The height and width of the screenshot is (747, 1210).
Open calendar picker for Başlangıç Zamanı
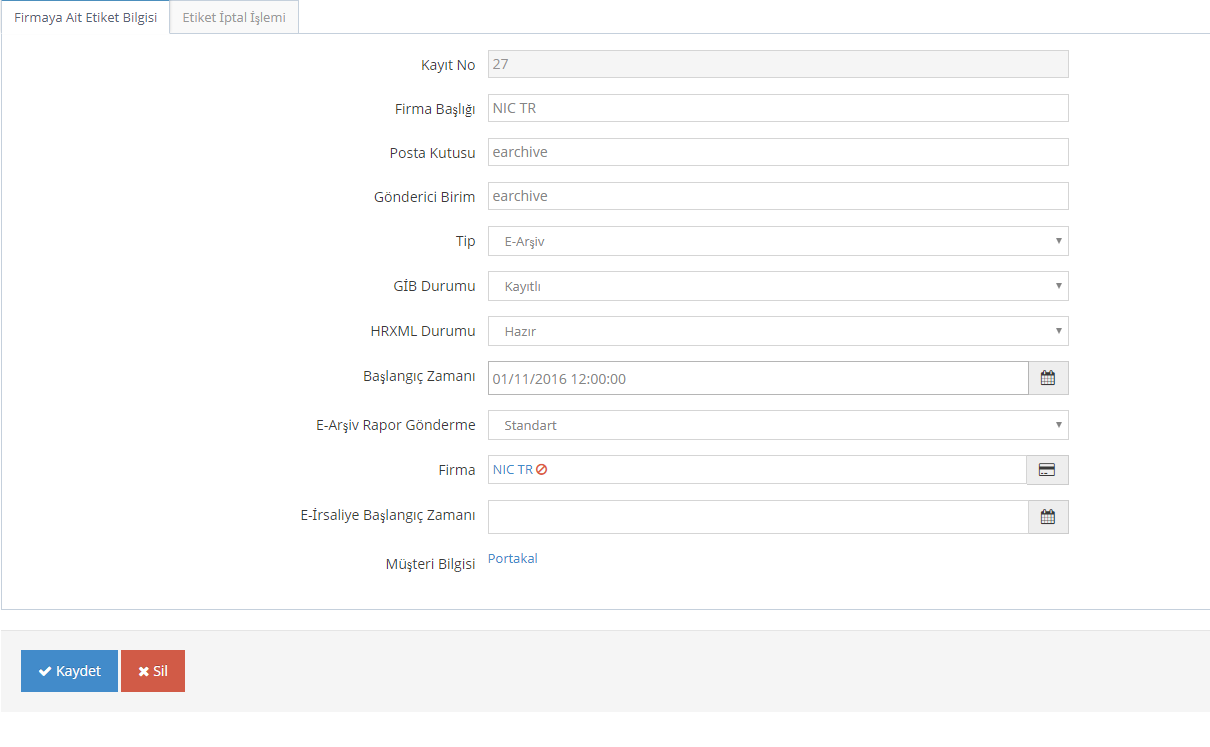1048,378
